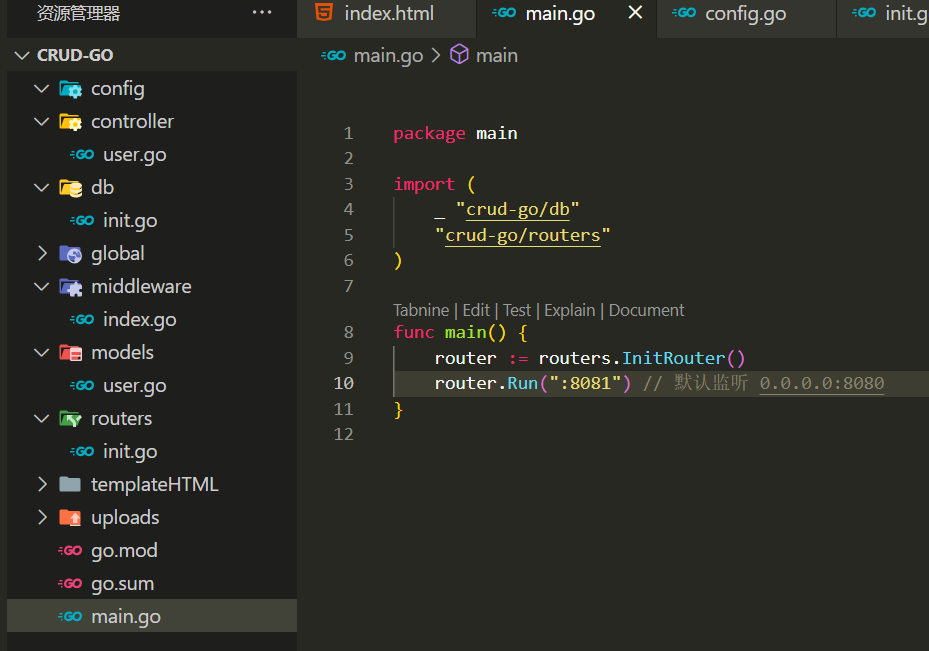Click line number 8 in gutter
This screenshot has width=929, height=651.
348,332
